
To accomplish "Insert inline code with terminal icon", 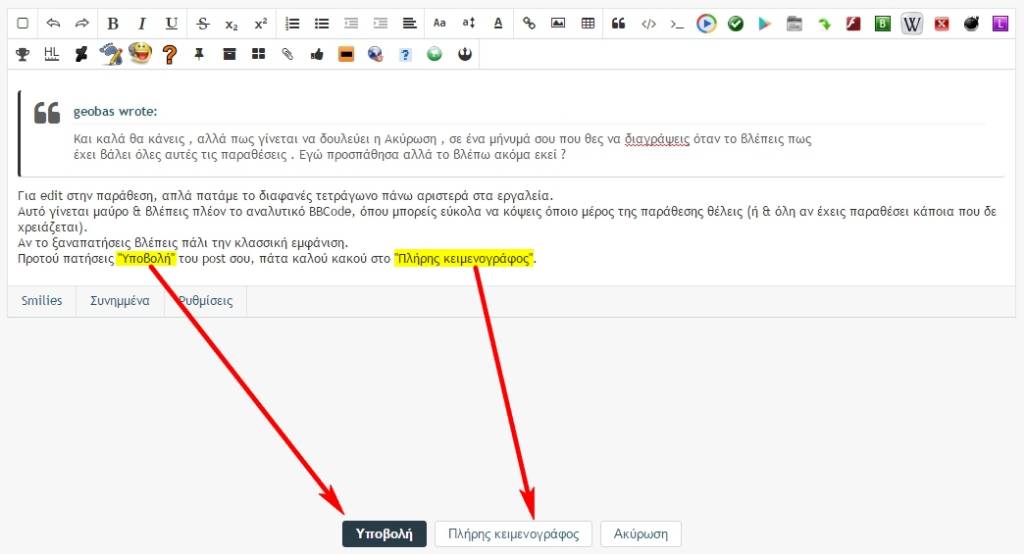I will tap(677, 24).
